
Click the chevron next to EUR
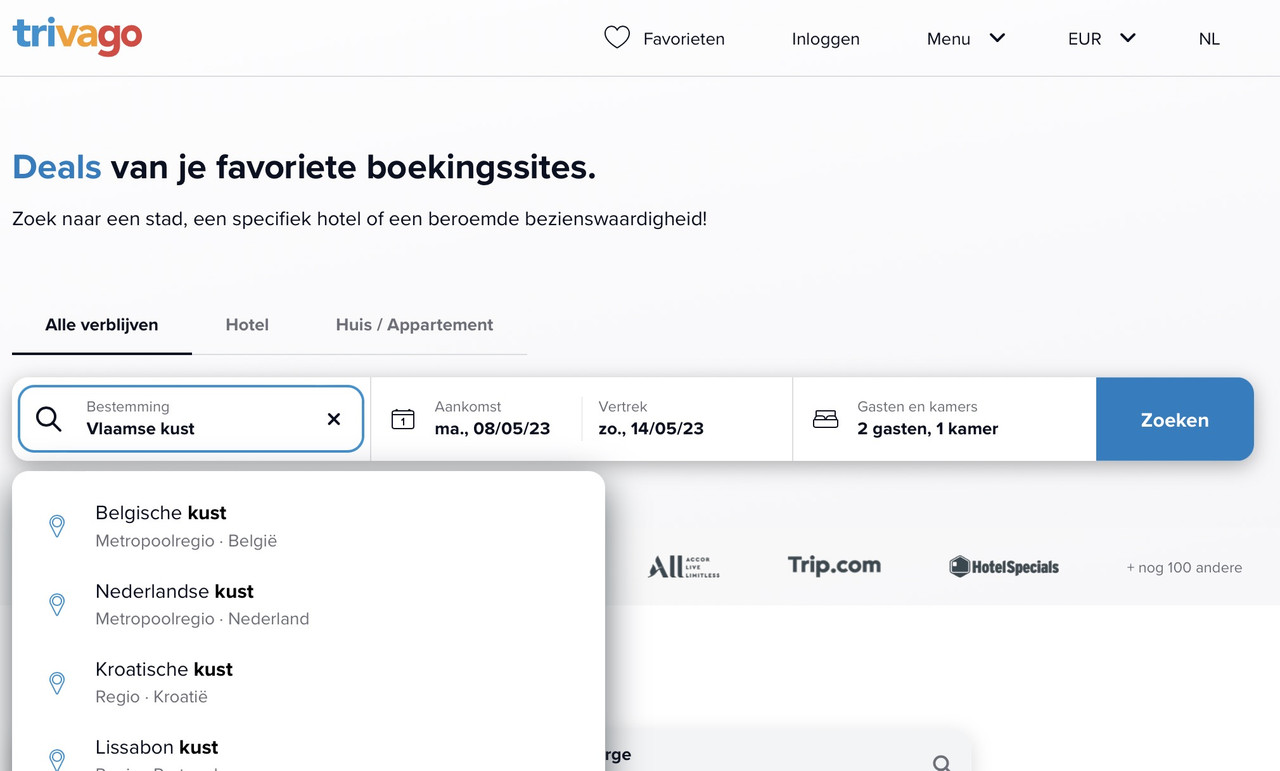click(1128, 38)
